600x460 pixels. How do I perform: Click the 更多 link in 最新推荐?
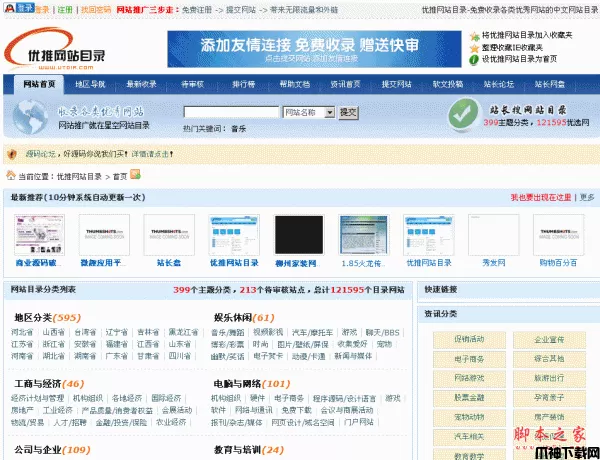tap(587, 197)
